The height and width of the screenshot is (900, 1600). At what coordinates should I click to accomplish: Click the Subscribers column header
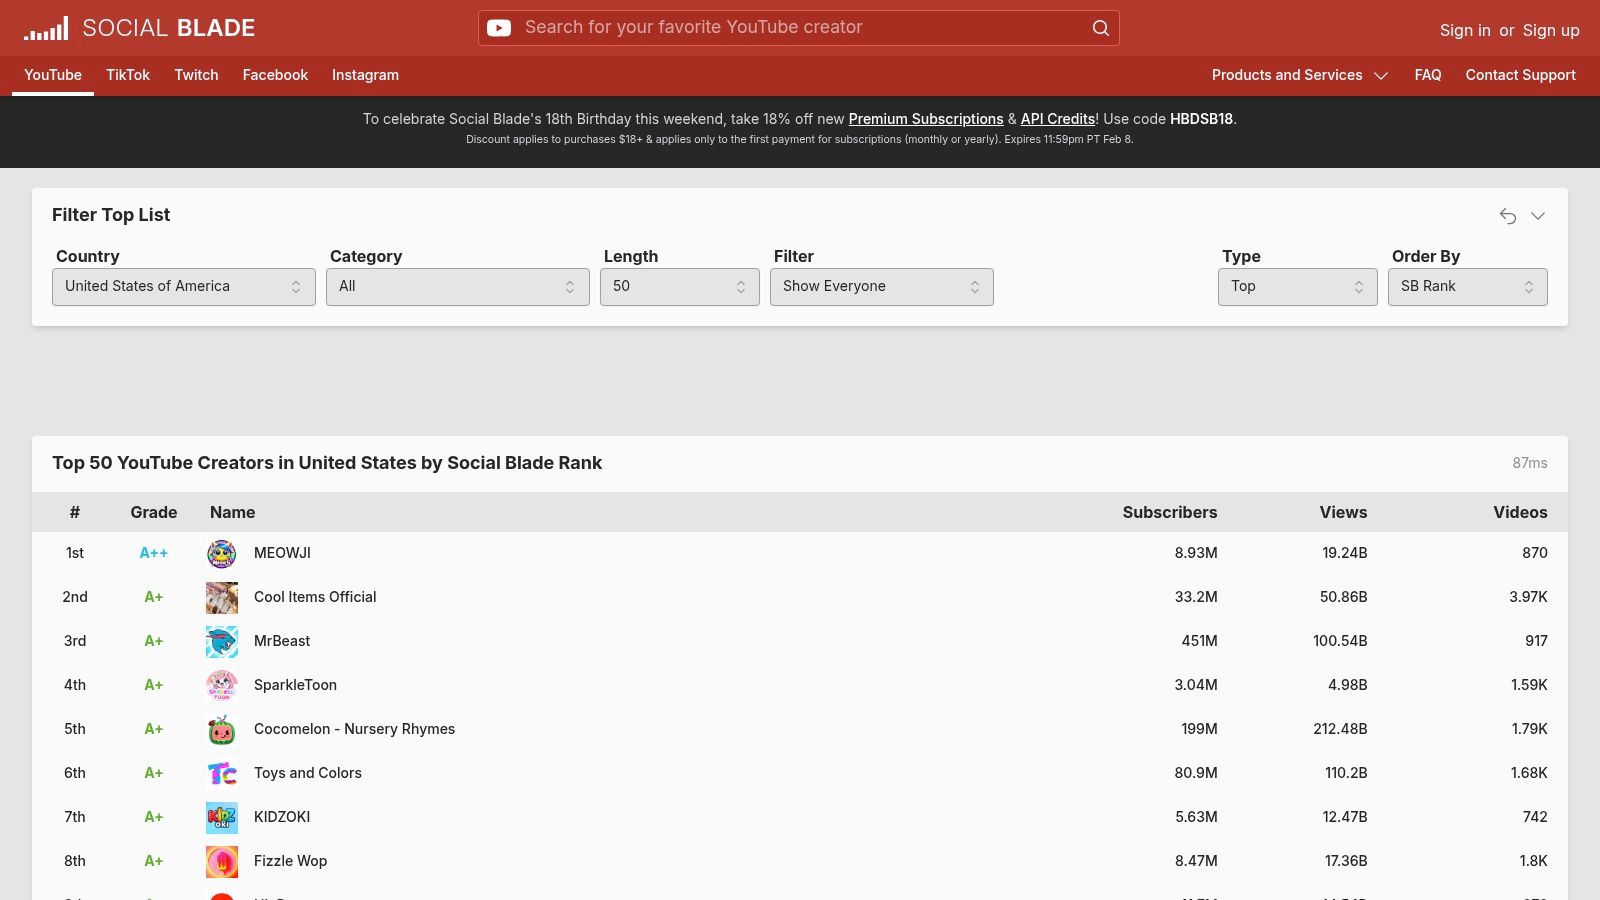[1170, 512]
